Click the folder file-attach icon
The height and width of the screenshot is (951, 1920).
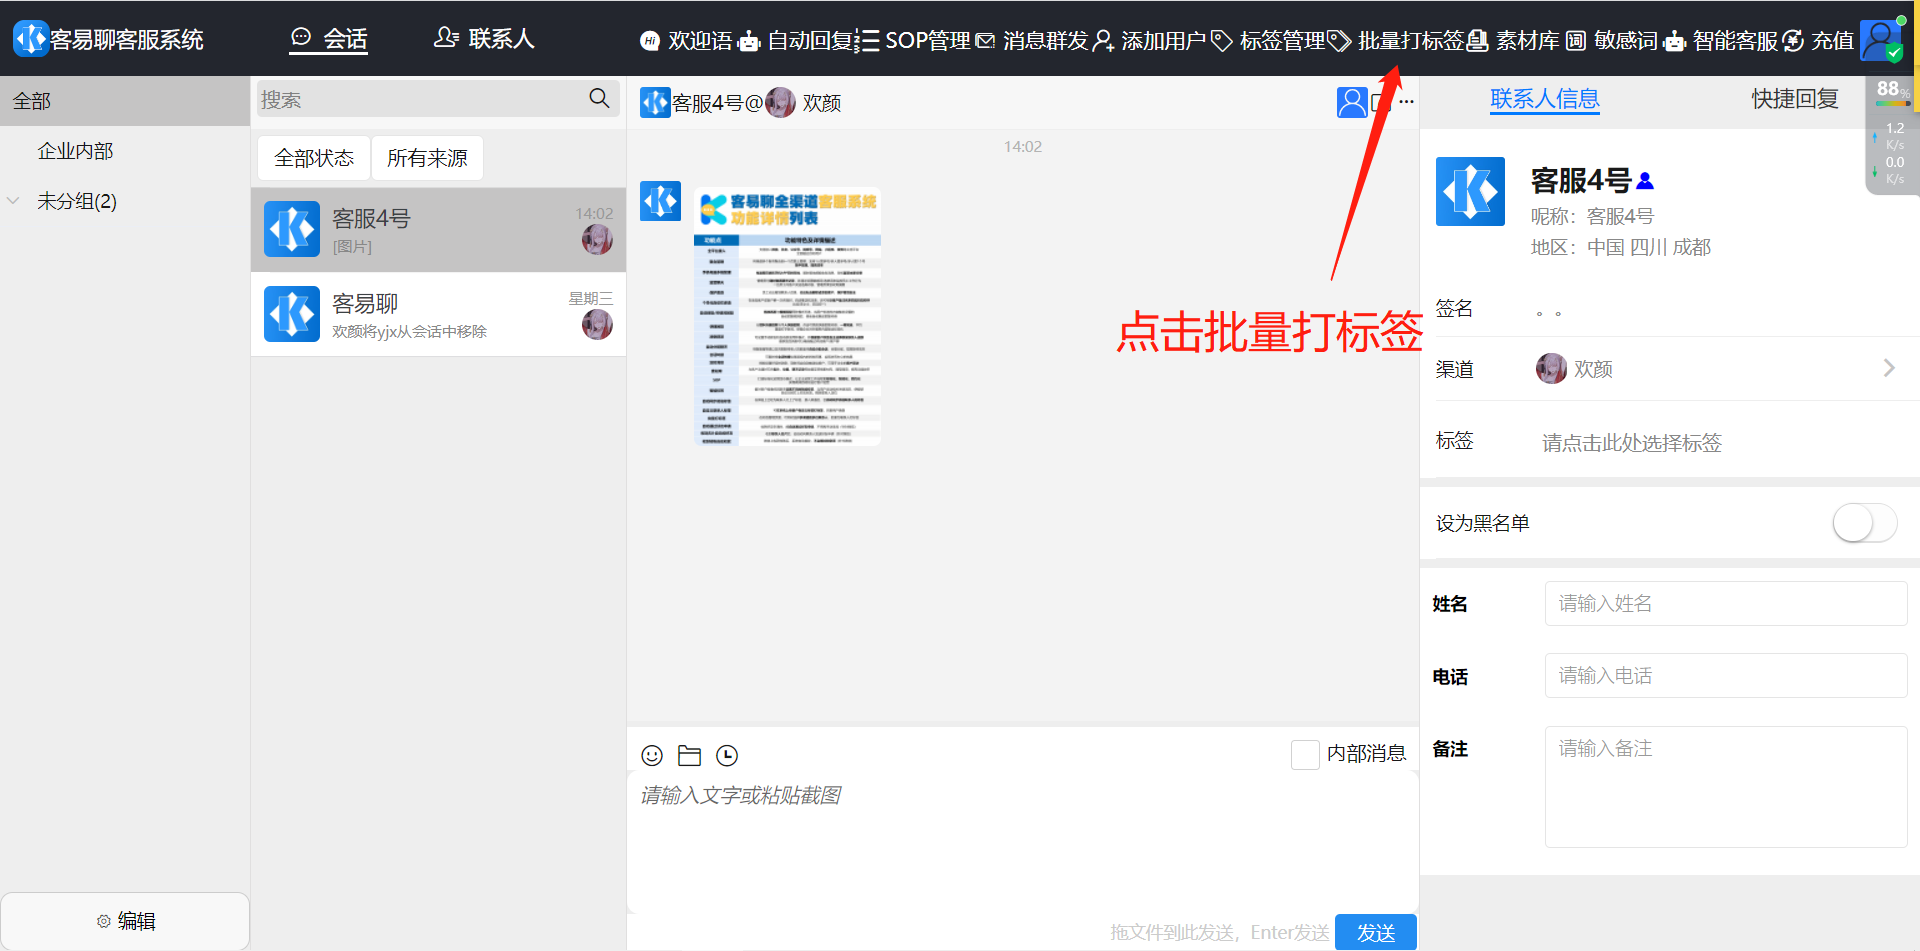coord(689,755)
